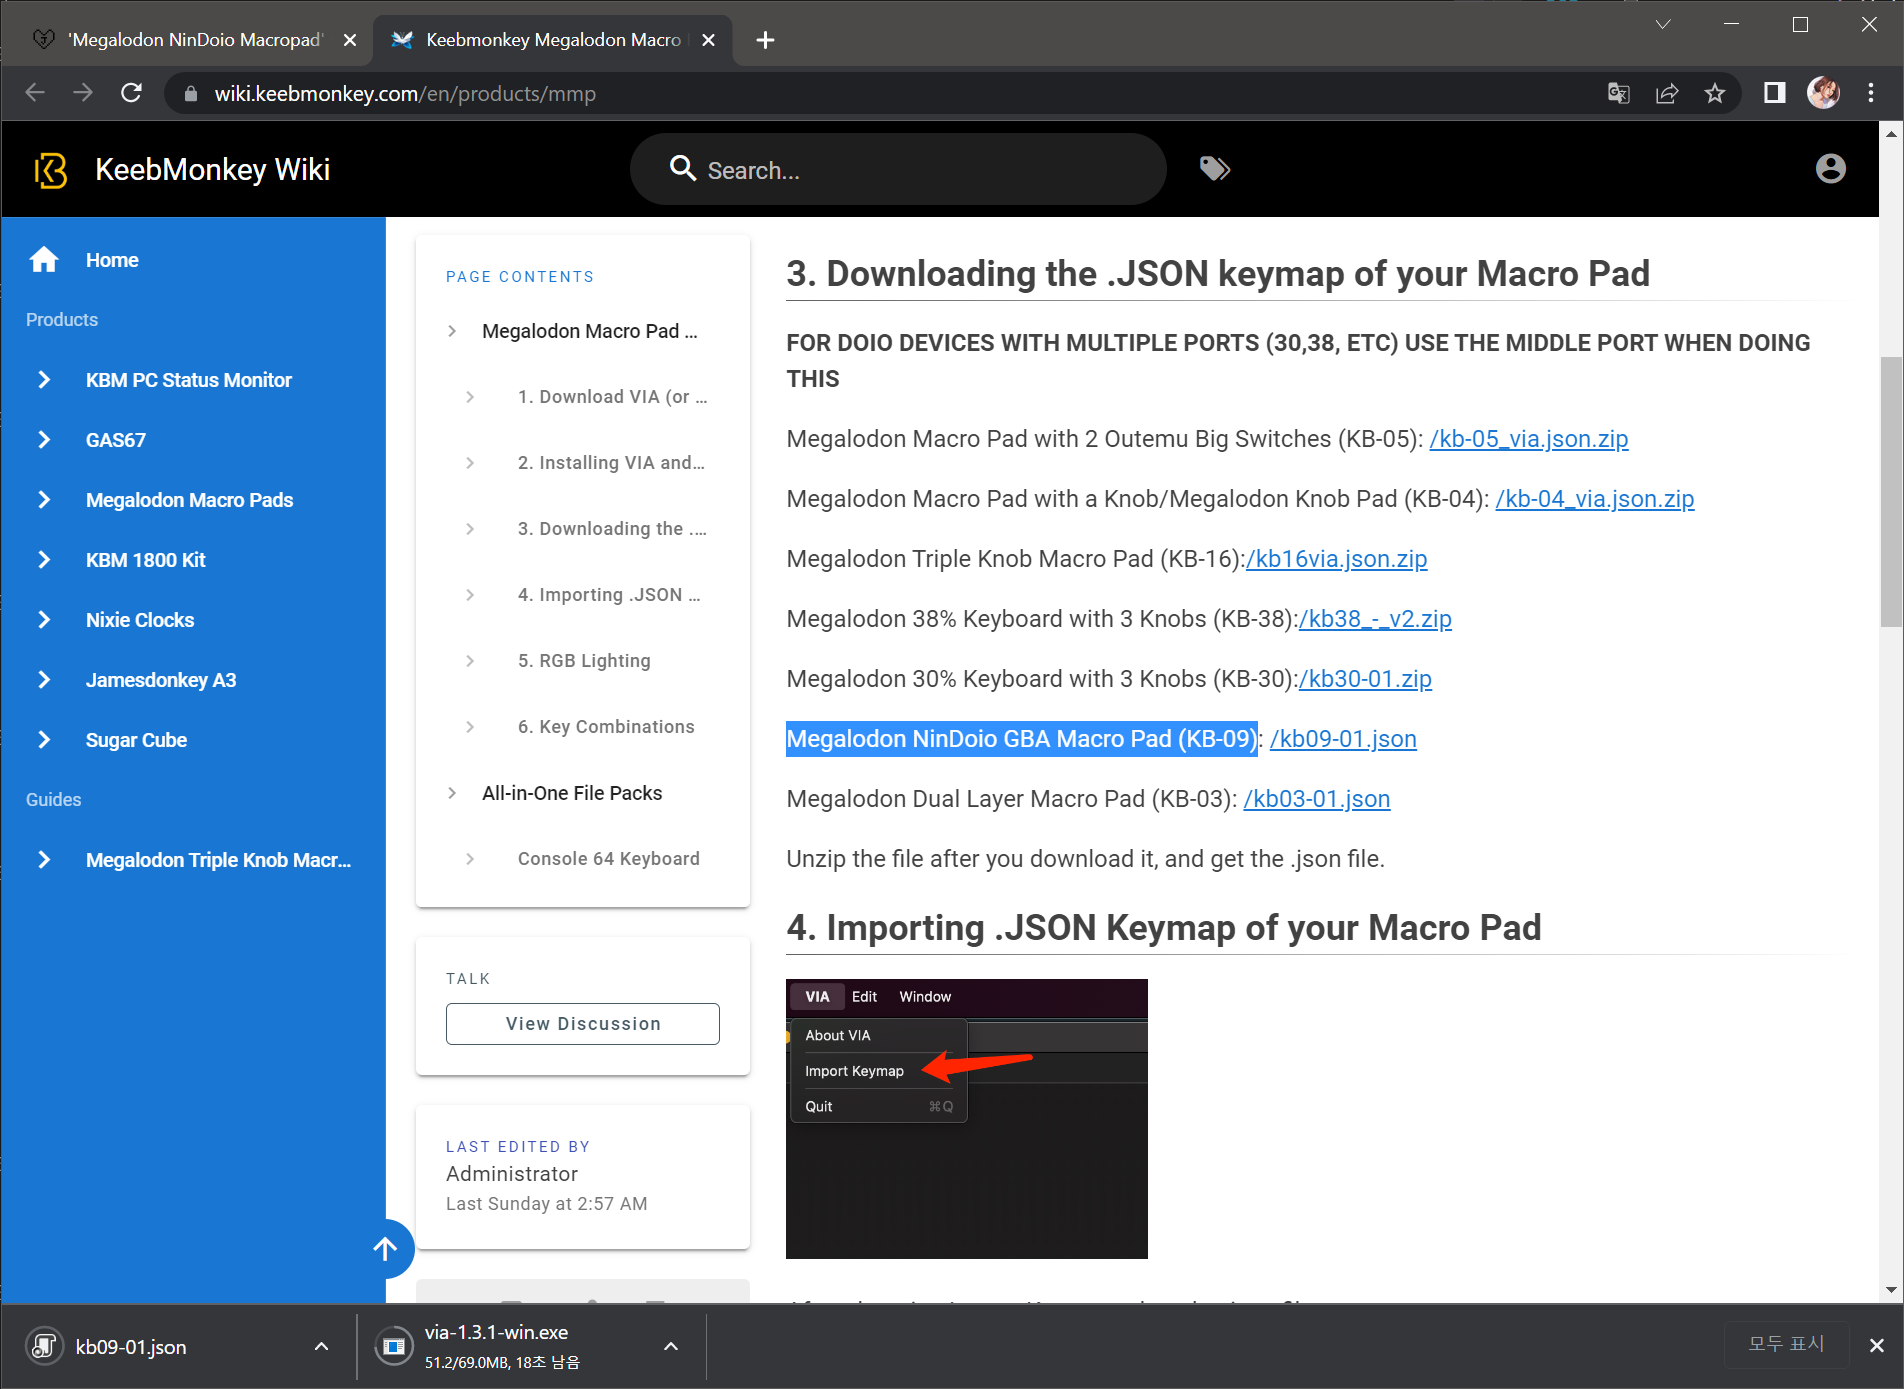The width and height of the screenshot is (1904, 1389).
Task: Click the share page icon
Action: pos(1667,93)
